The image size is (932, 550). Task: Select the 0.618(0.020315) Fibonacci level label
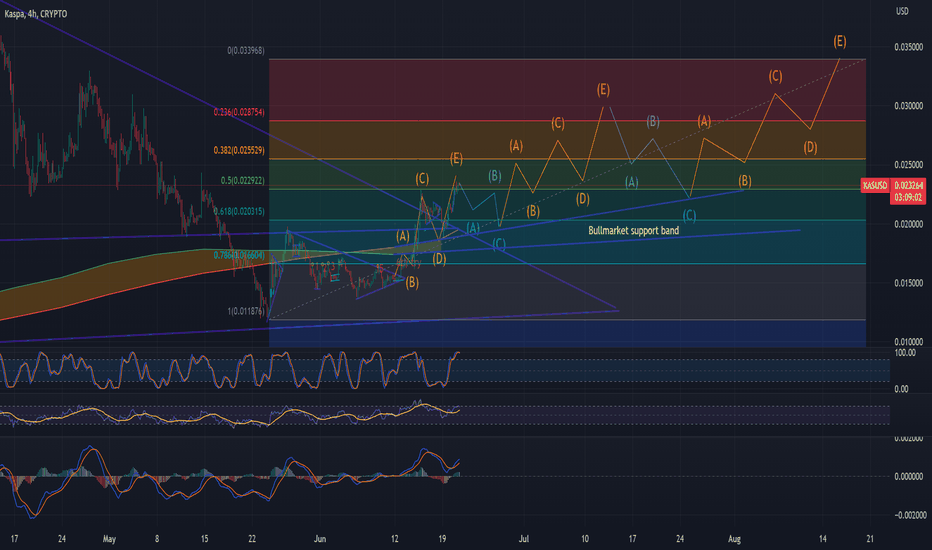(x=240, y=211)
